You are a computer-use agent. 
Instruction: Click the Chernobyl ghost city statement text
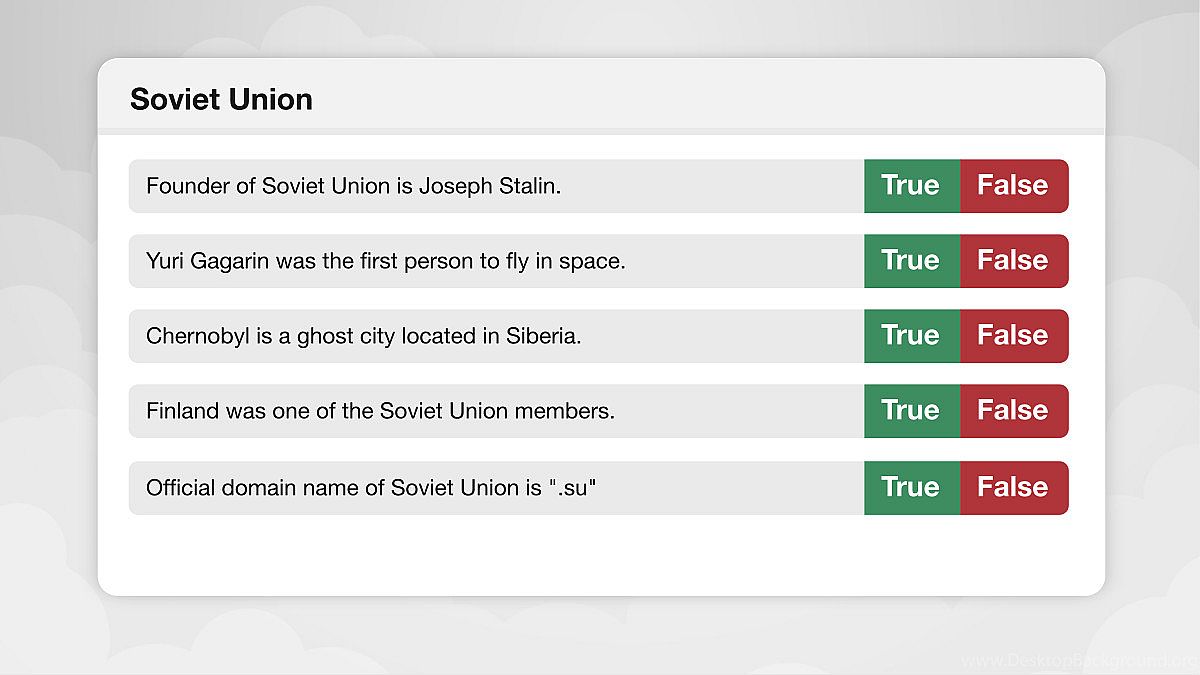click(x=363, y=336)
